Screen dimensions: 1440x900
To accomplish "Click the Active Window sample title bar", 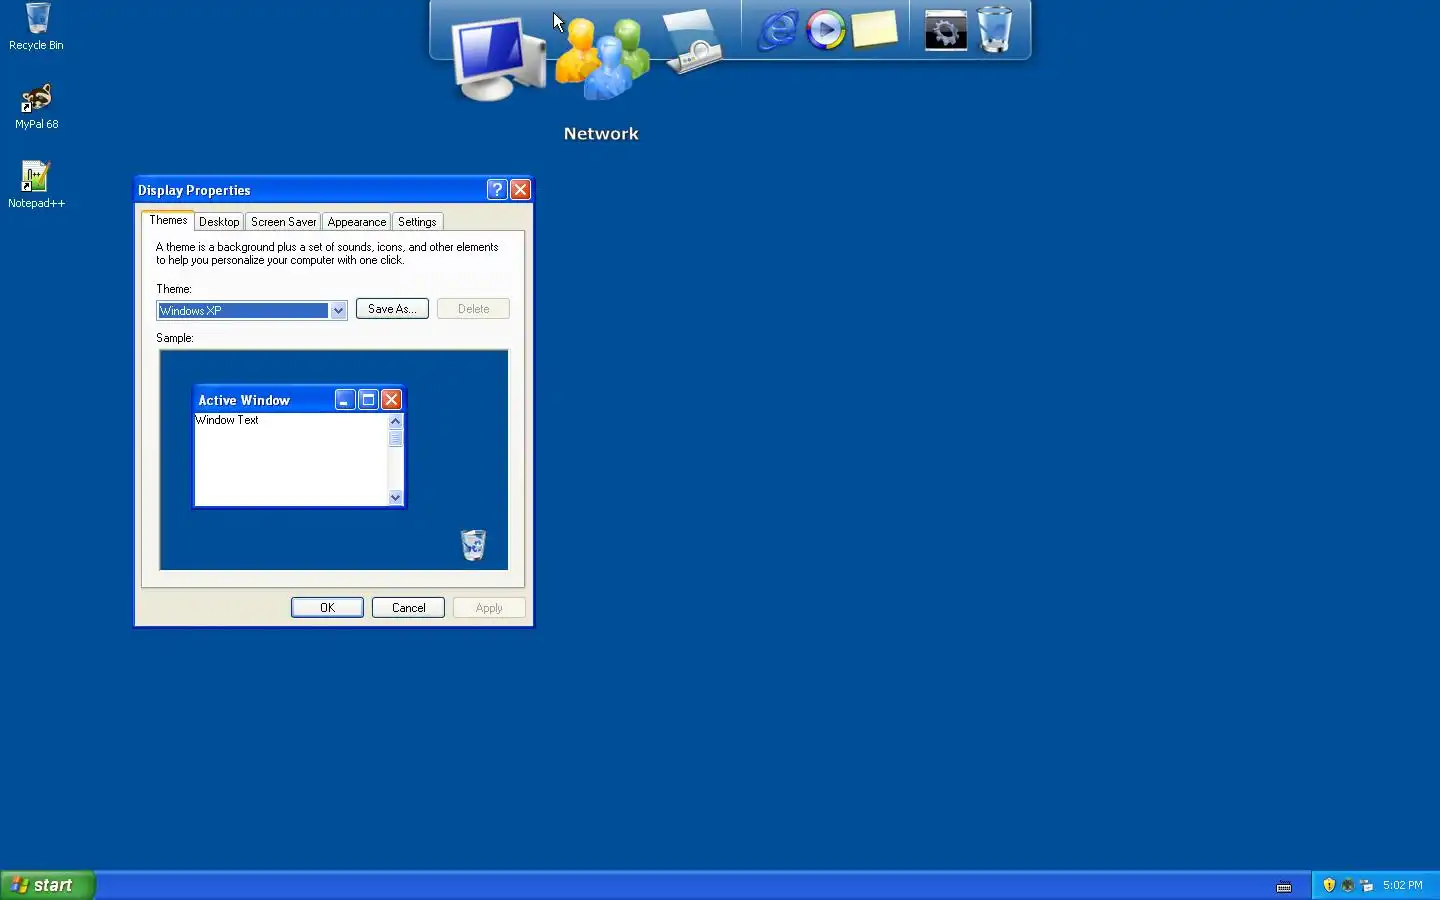I will click(x=299, y=400).
